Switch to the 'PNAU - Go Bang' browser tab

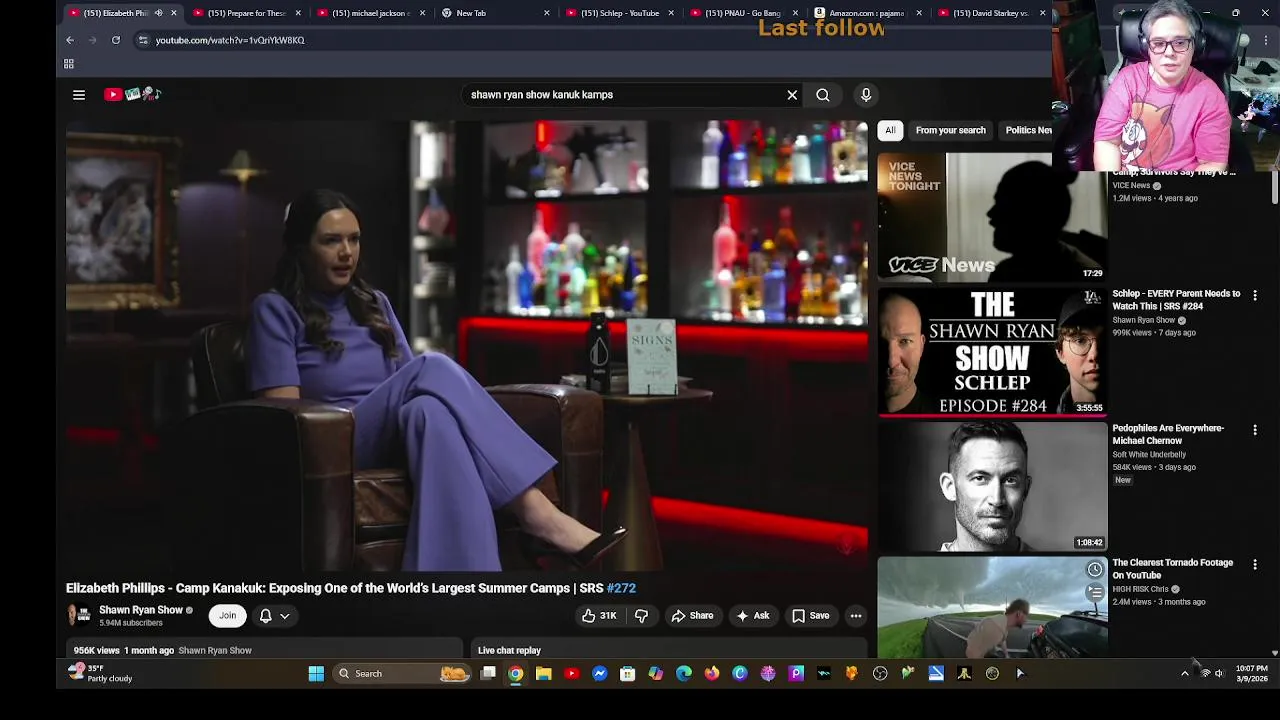tap(742, 13)
